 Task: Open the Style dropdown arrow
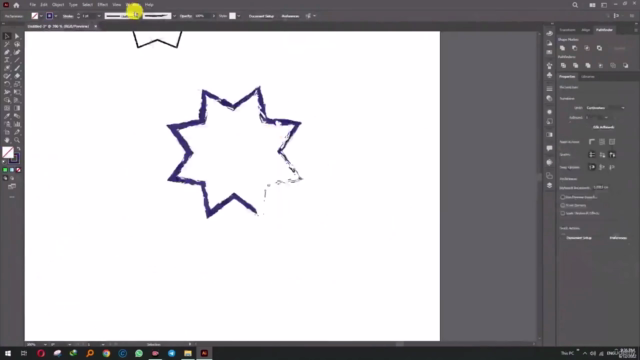239,16
